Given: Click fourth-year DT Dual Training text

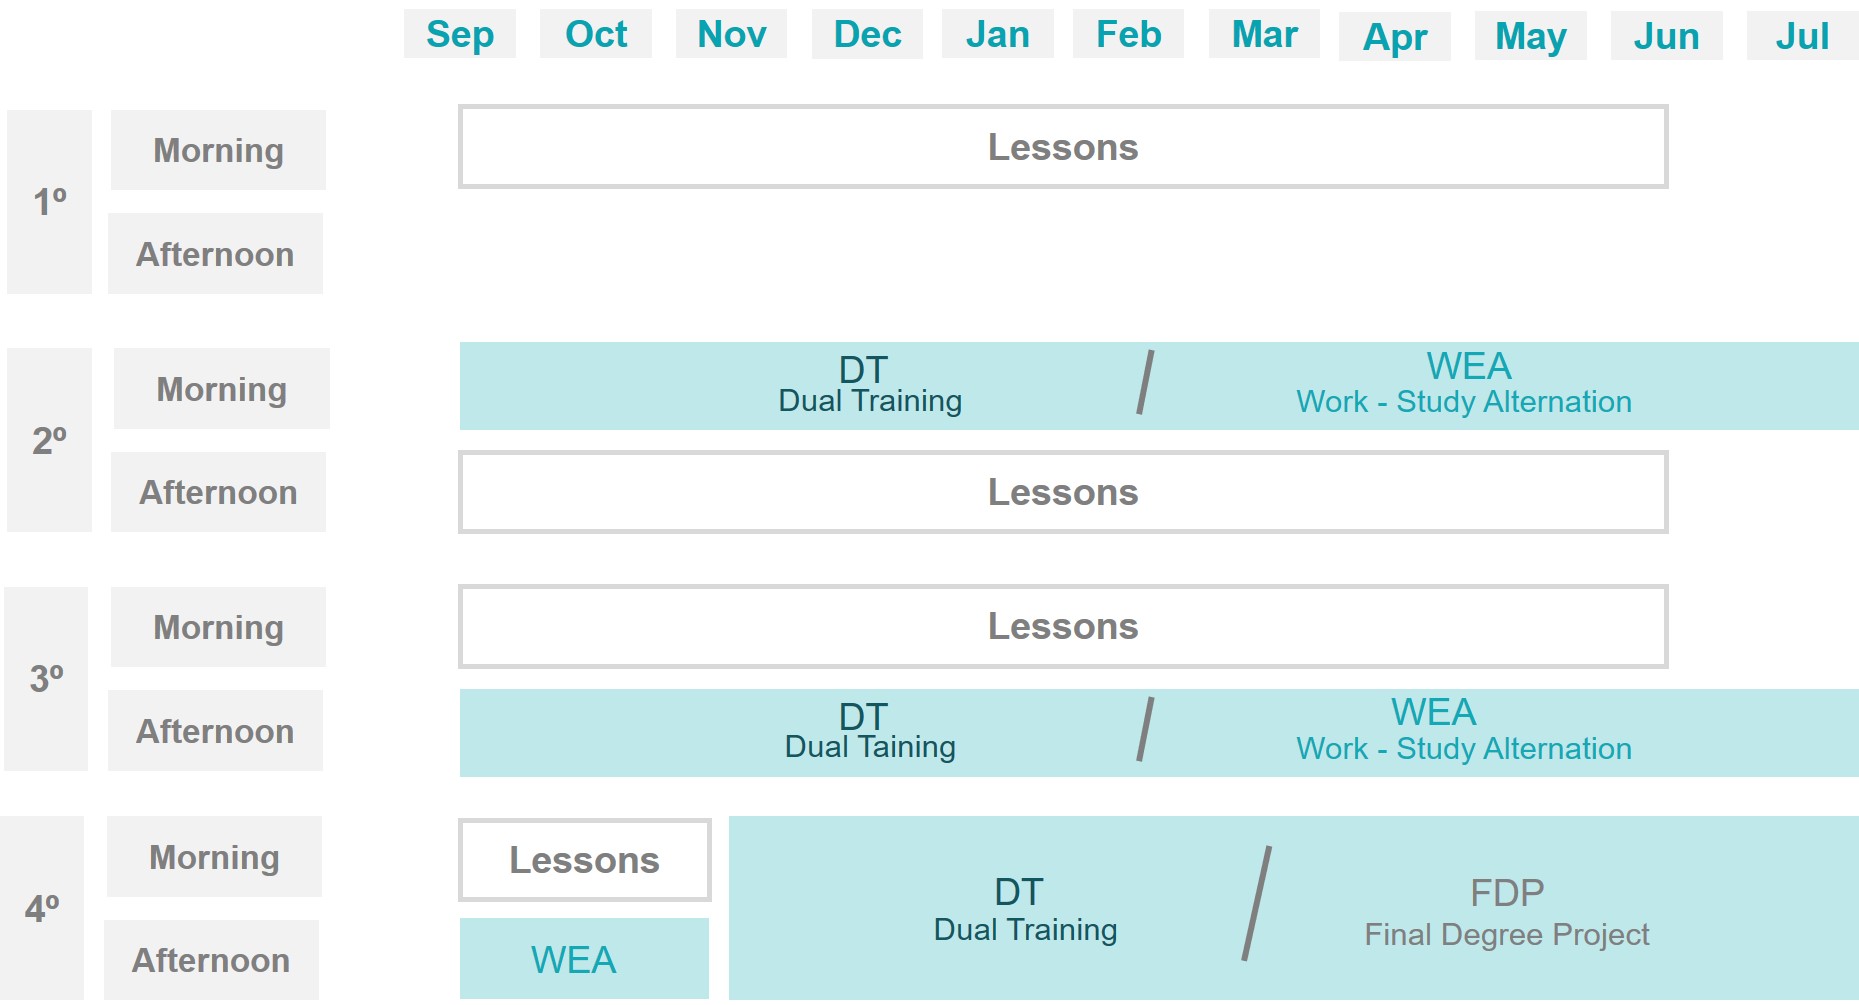Looking at the screenshot, I should tap(1025, 910).
